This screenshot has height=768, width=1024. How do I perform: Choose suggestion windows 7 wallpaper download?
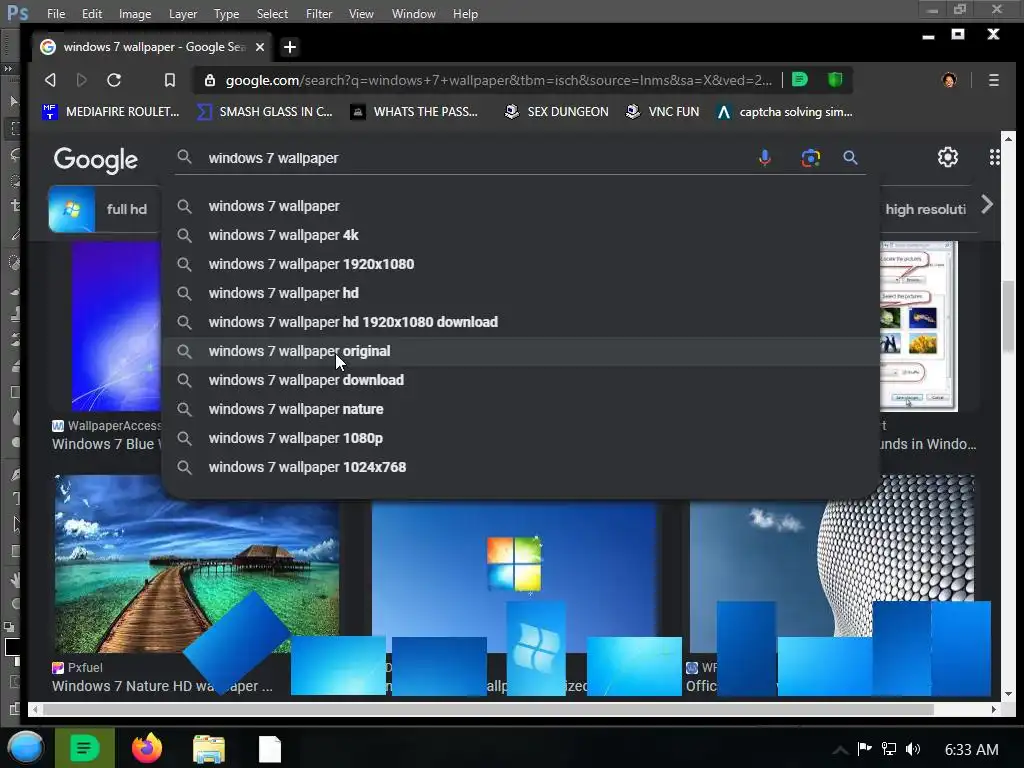(x=520, y=380)
